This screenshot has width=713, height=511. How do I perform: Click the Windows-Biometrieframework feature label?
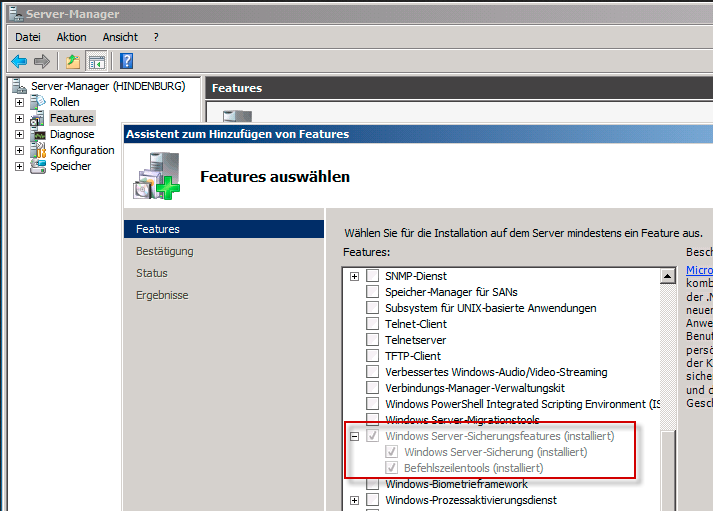coord(457,484)
